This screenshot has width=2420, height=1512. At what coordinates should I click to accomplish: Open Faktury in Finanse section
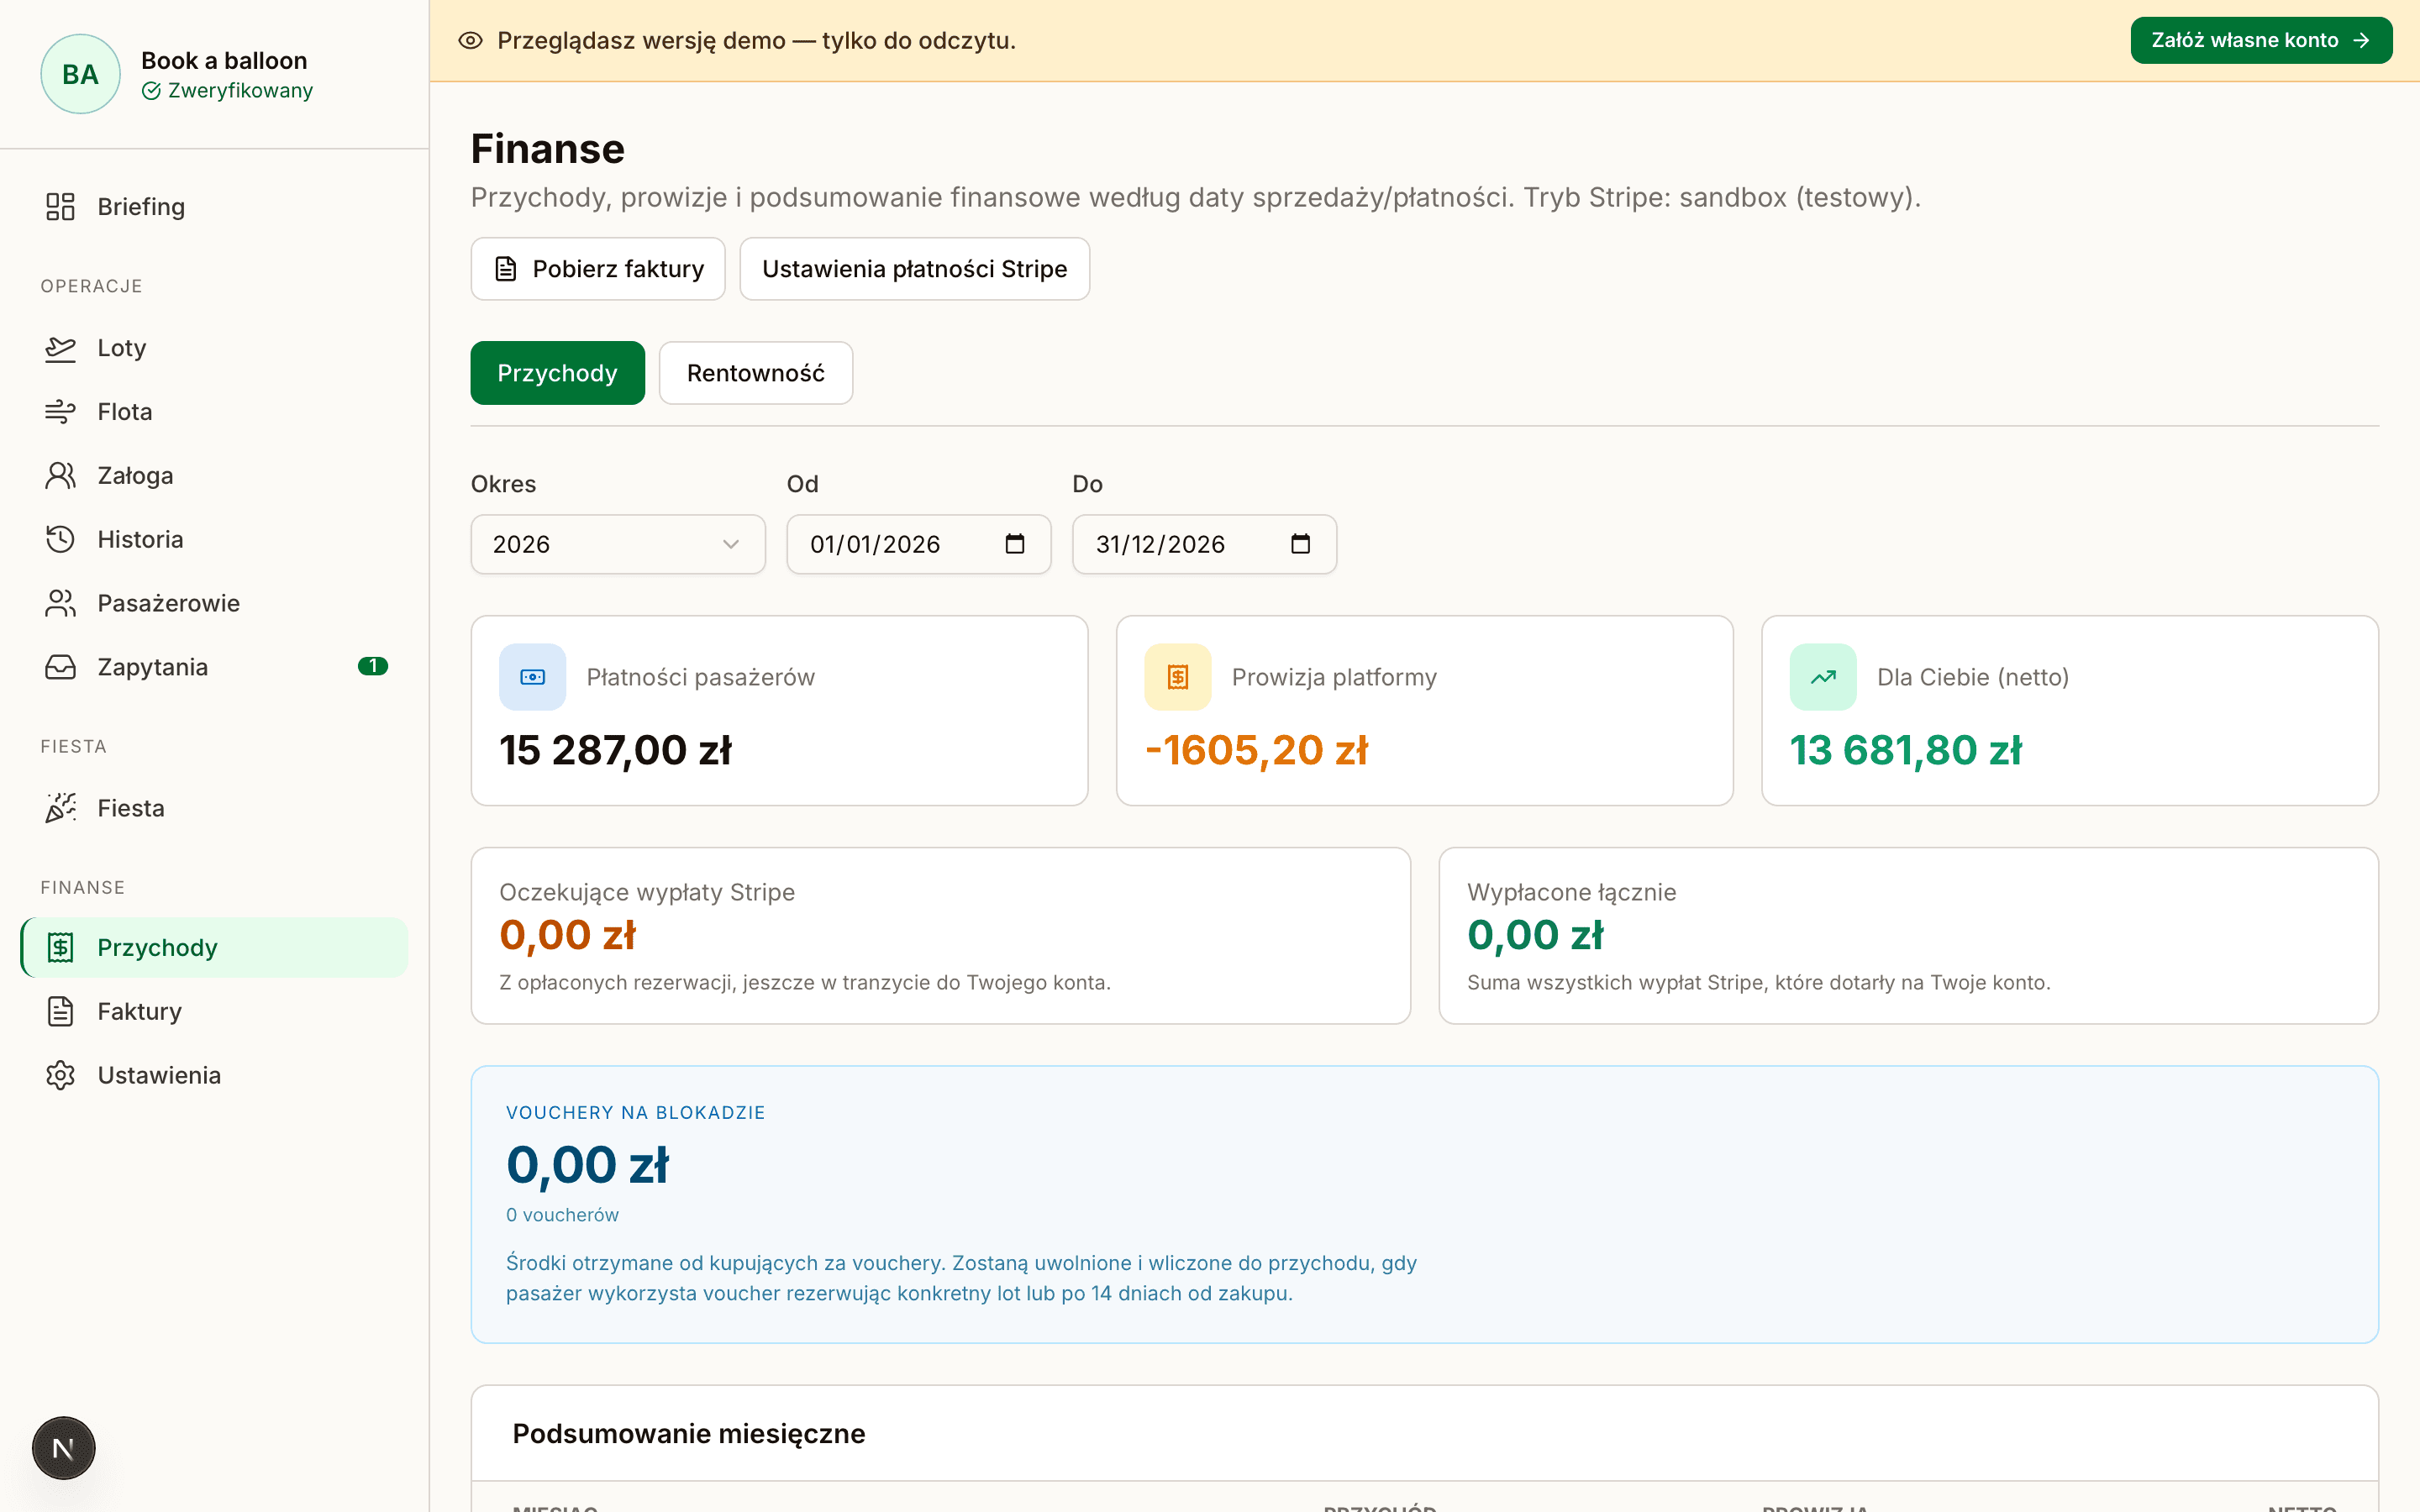point(214,1011)
